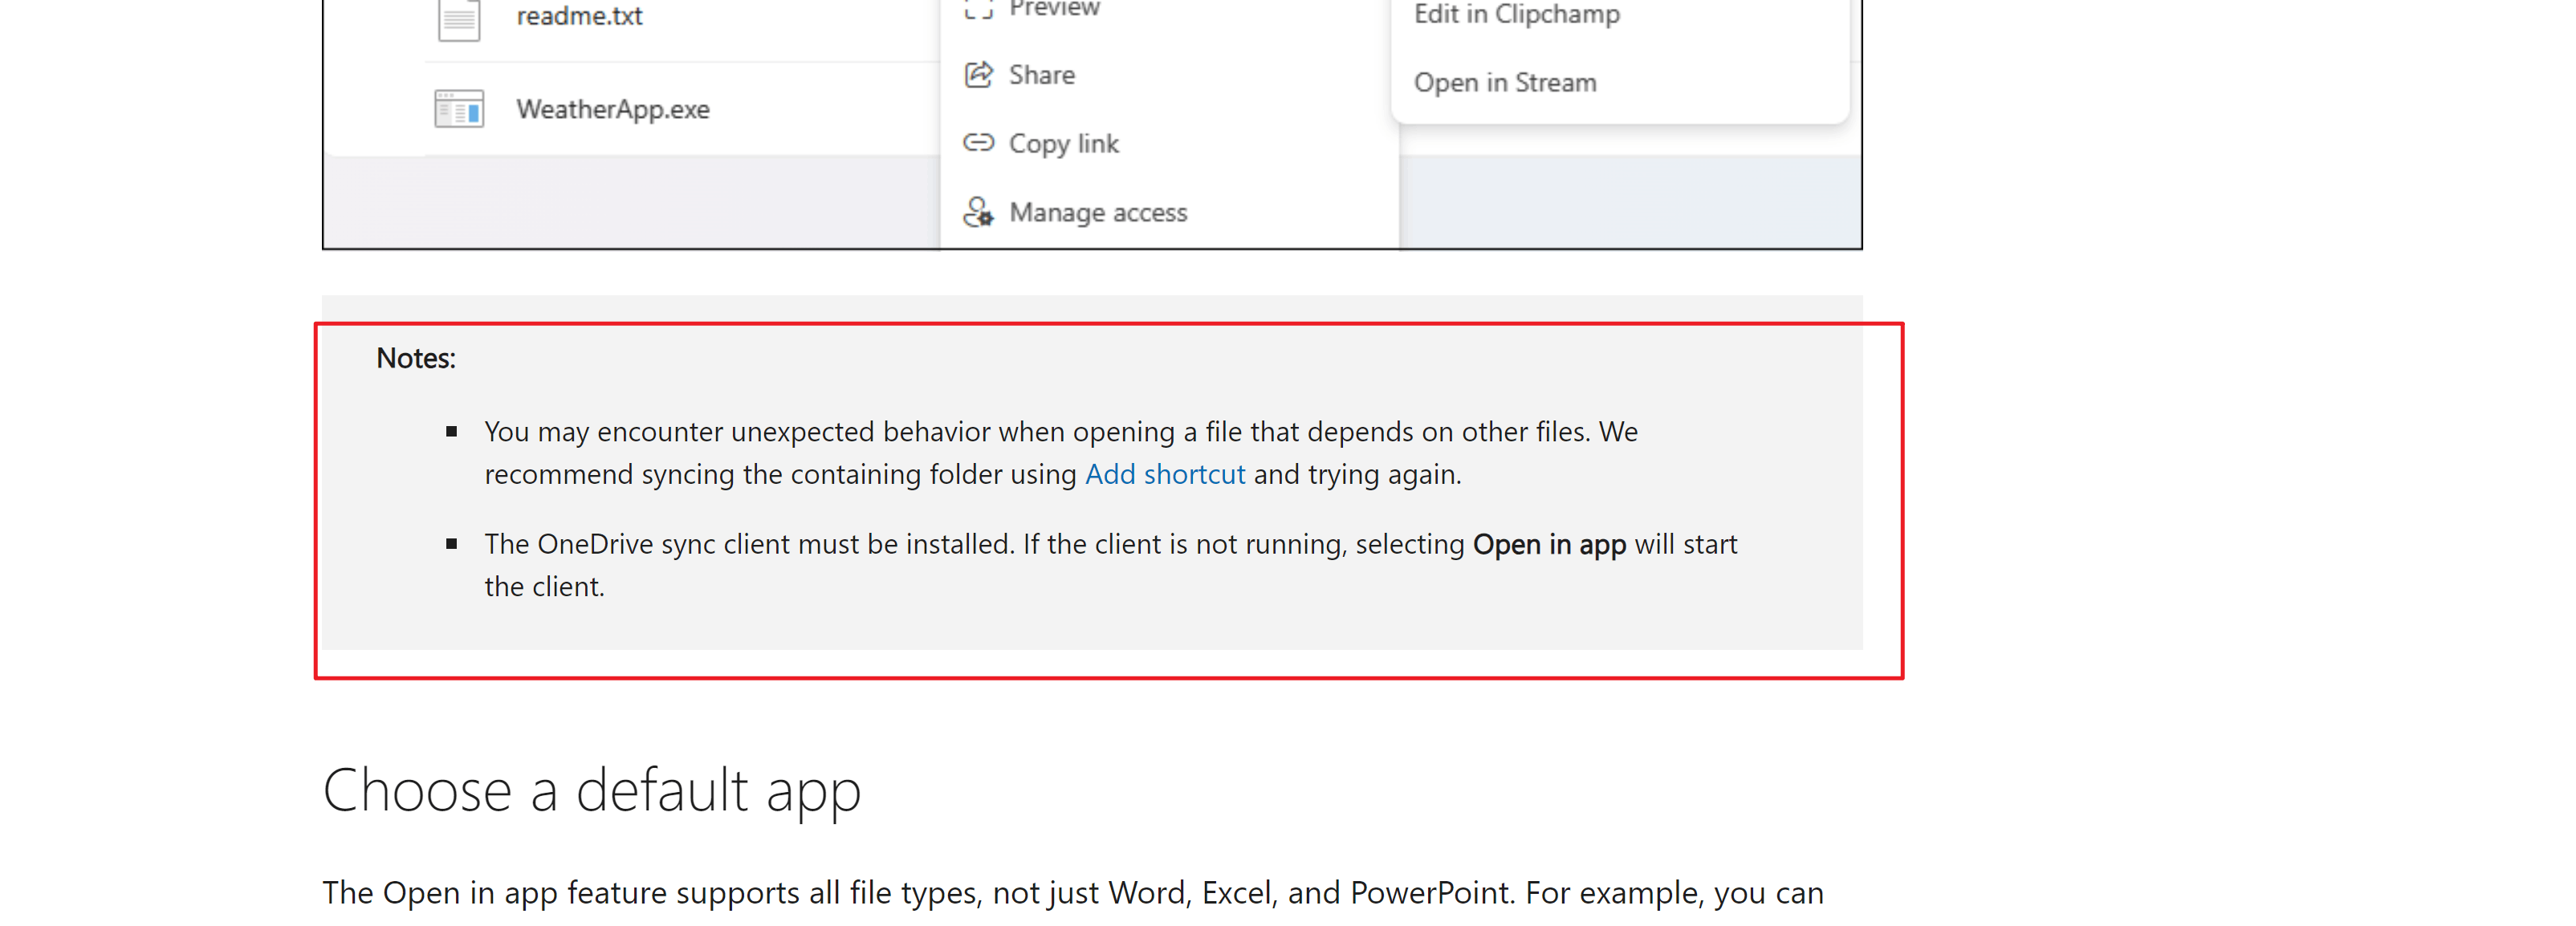Click the Notes heading label
2576x926 pixels.
click(x=415, y=357)
